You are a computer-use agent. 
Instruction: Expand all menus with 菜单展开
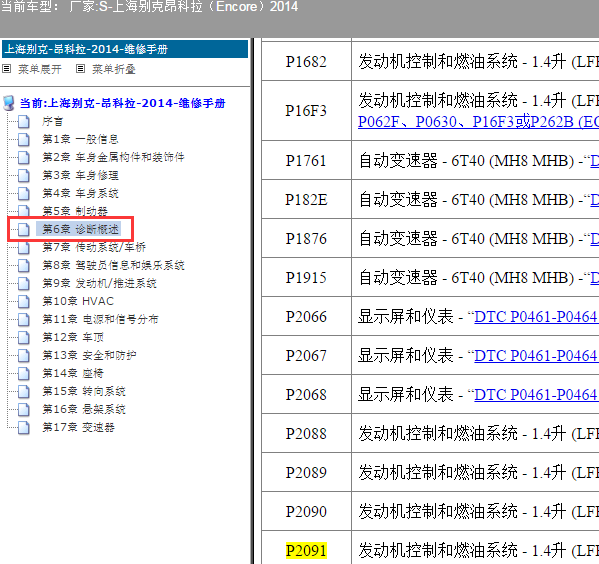click(x=40, y=69)
